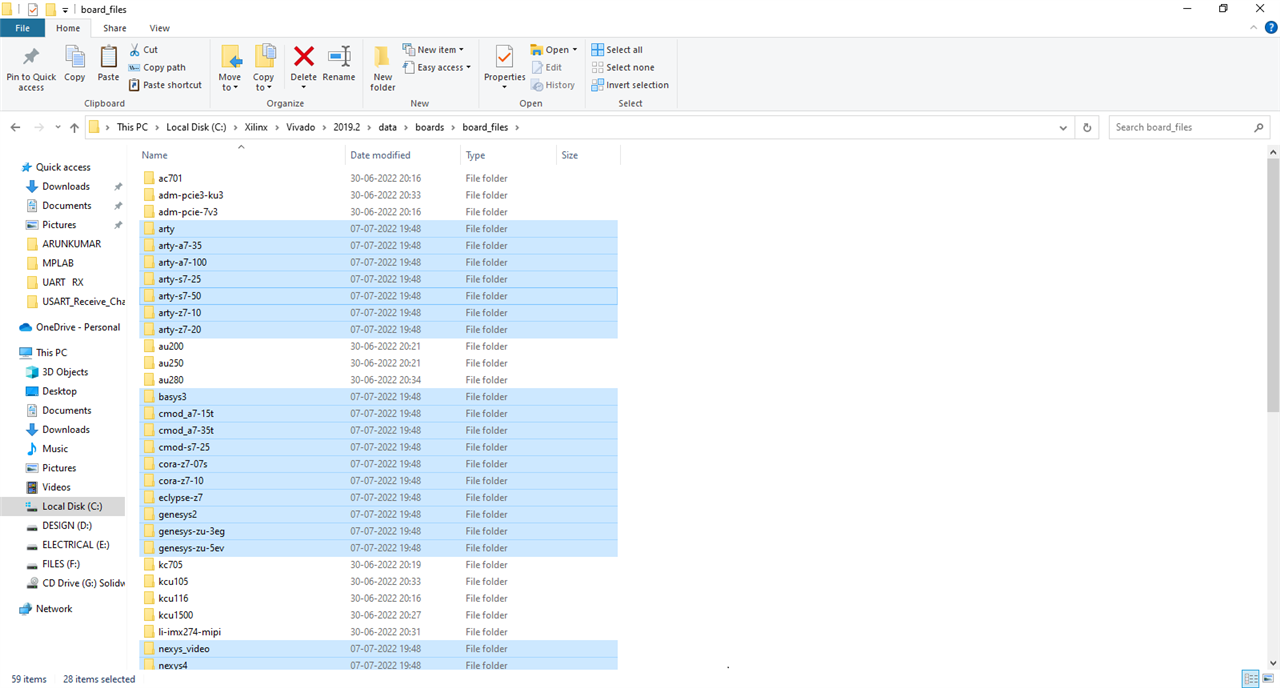1280x688 pixels.
Task: Click Edit in the Open group
Action: (546, 67)
